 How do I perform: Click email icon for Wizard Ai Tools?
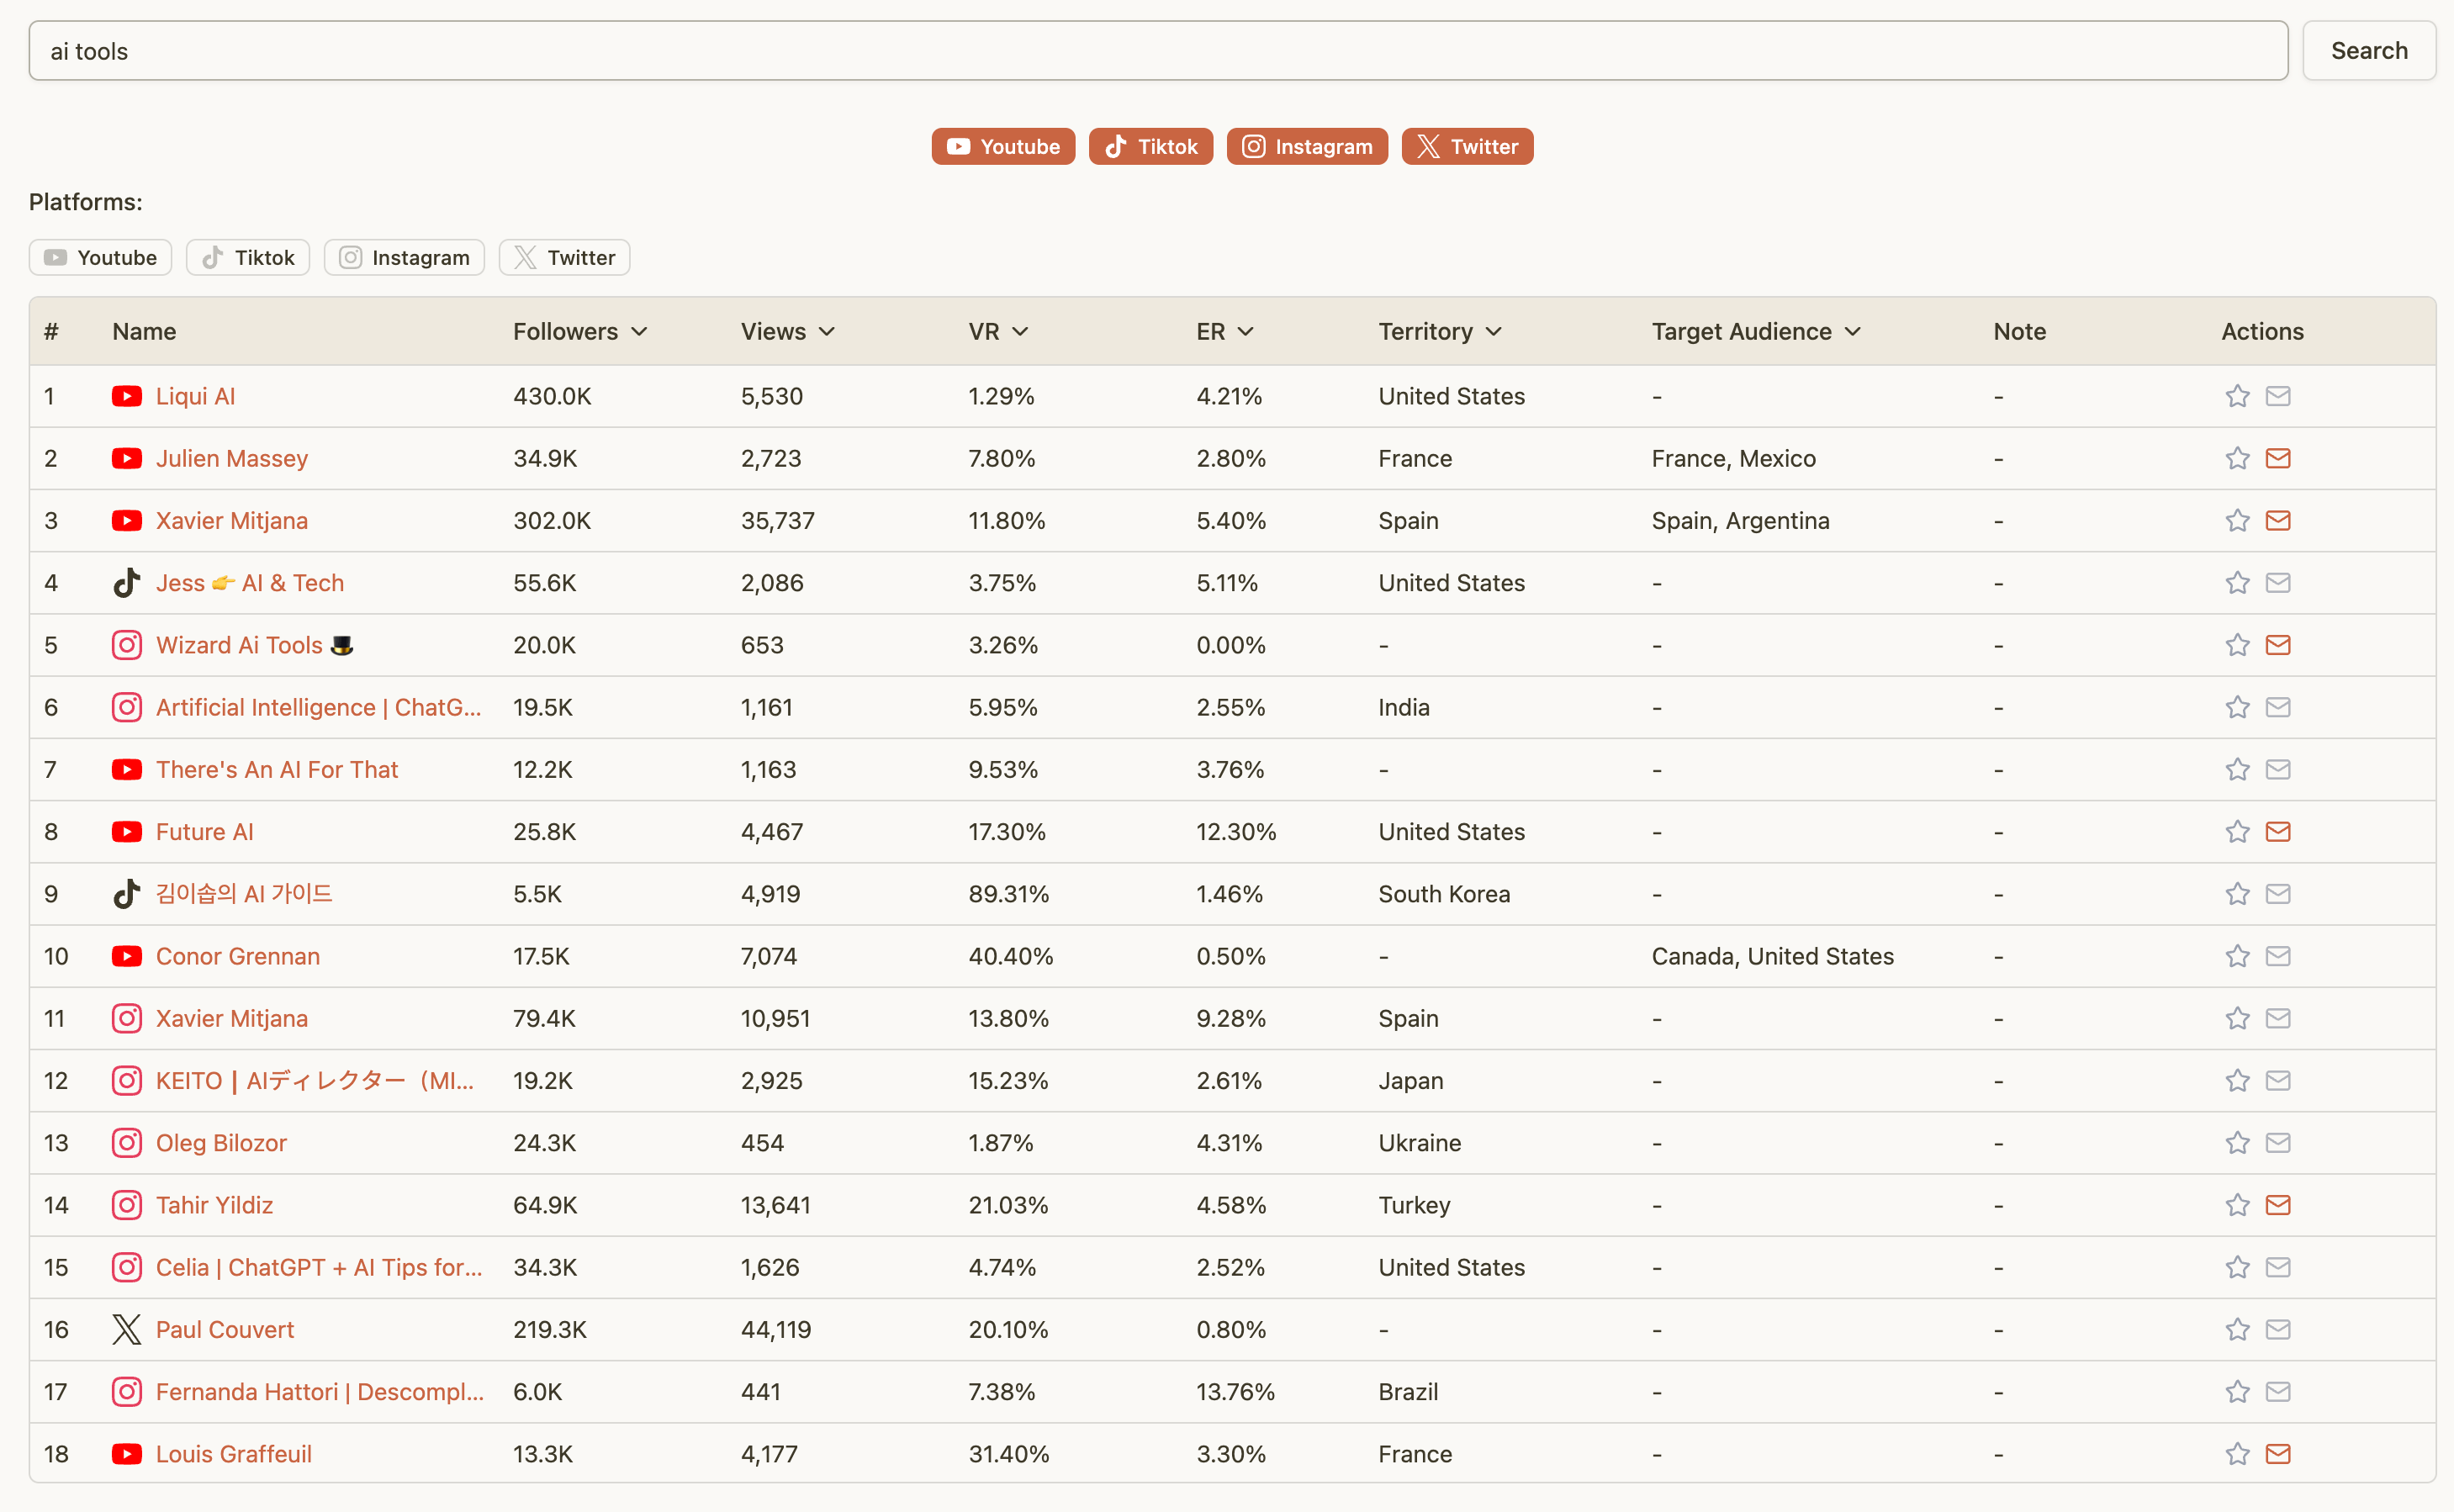click(x=2278, y=645)
